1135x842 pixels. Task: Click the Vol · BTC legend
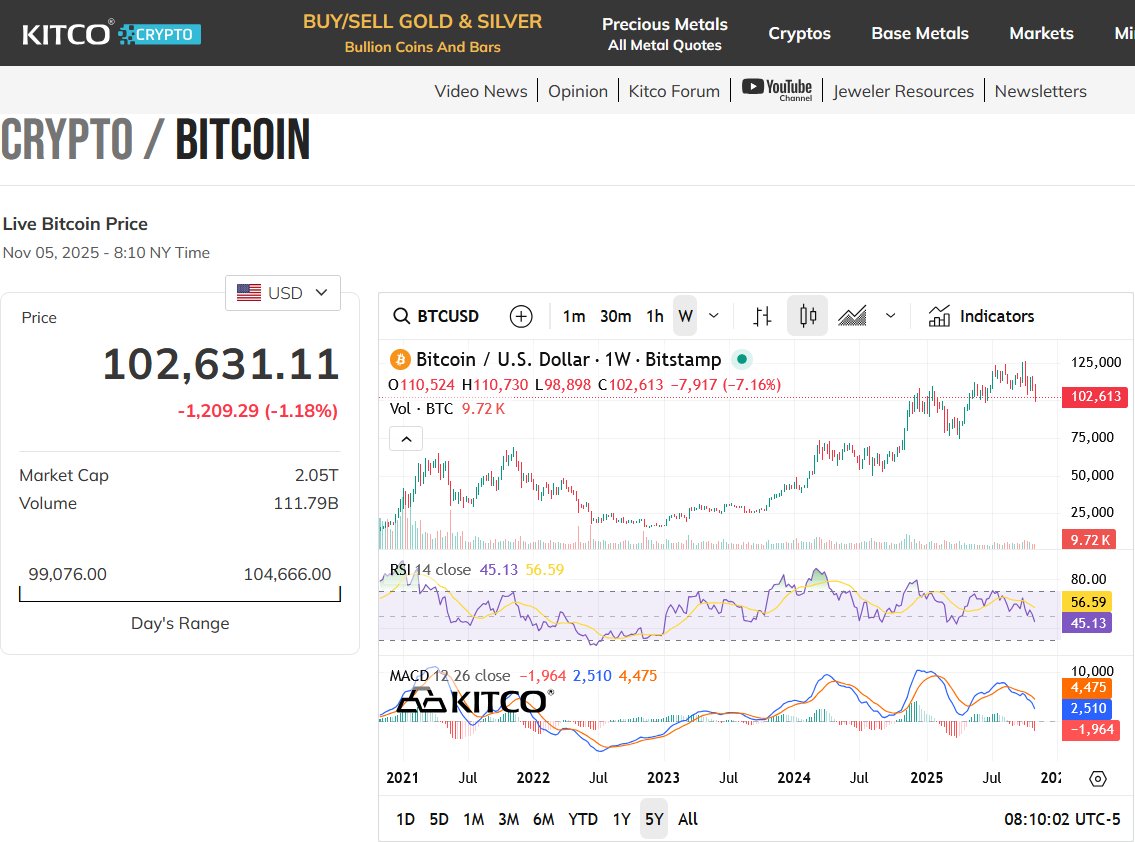click(421, 408)
